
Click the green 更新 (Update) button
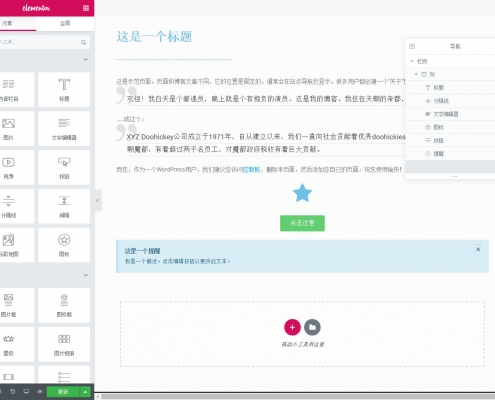[63, 392]
